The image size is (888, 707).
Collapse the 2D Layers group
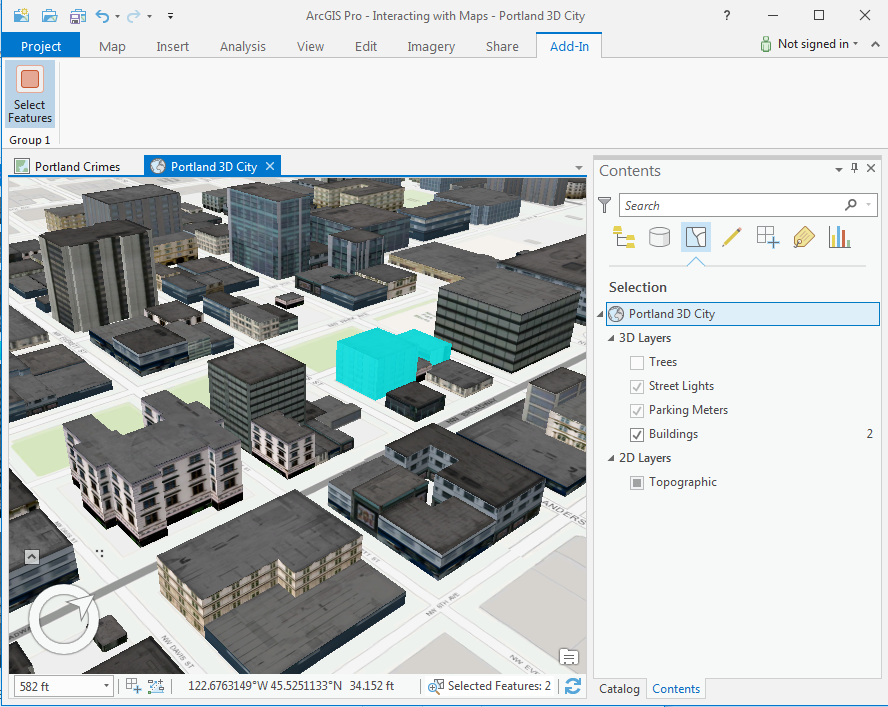pos(611,457)
